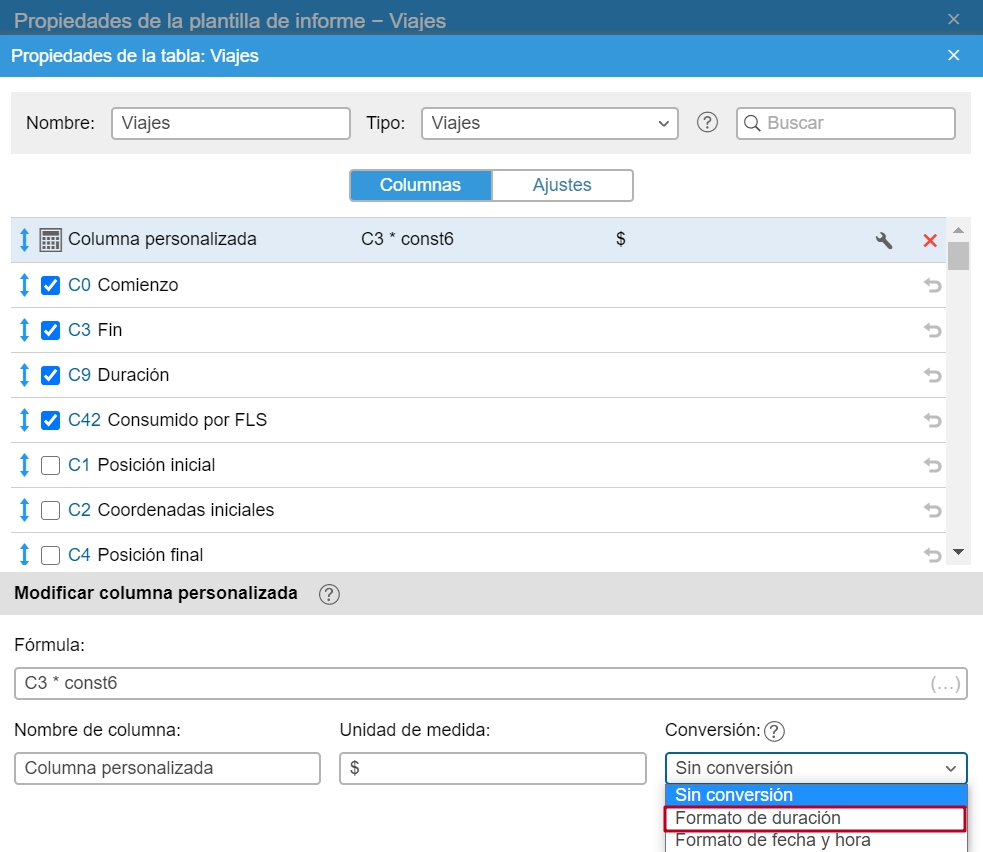Image resolution: width=983 pixels, height=852 pixels.
Task: Open the Tipo dropdown showing Viajes
Action: pos(549,123)
